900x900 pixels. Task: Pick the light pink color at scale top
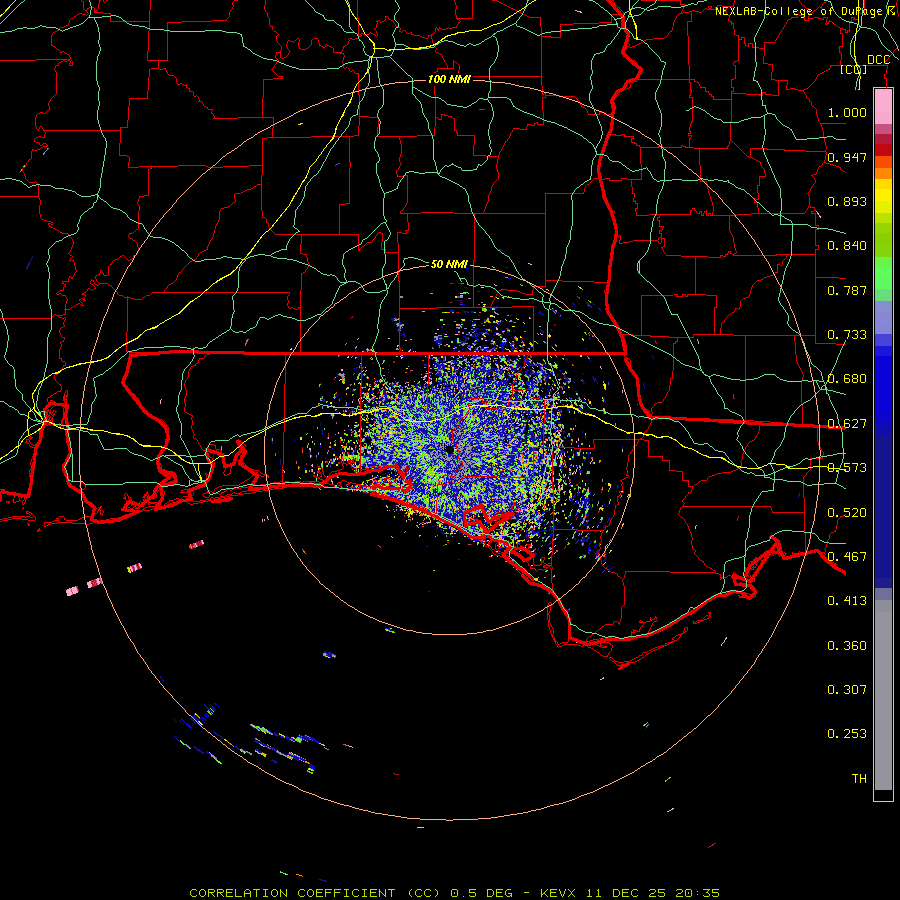click(883, 107)
